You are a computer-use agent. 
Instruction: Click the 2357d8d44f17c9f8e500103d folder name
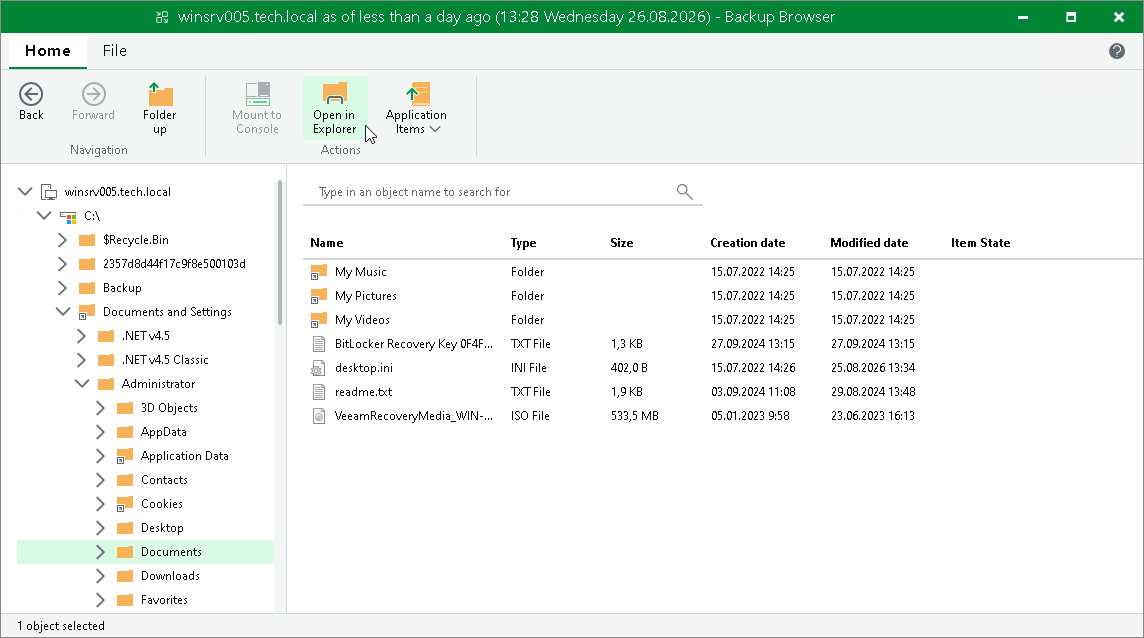point(174,264)
